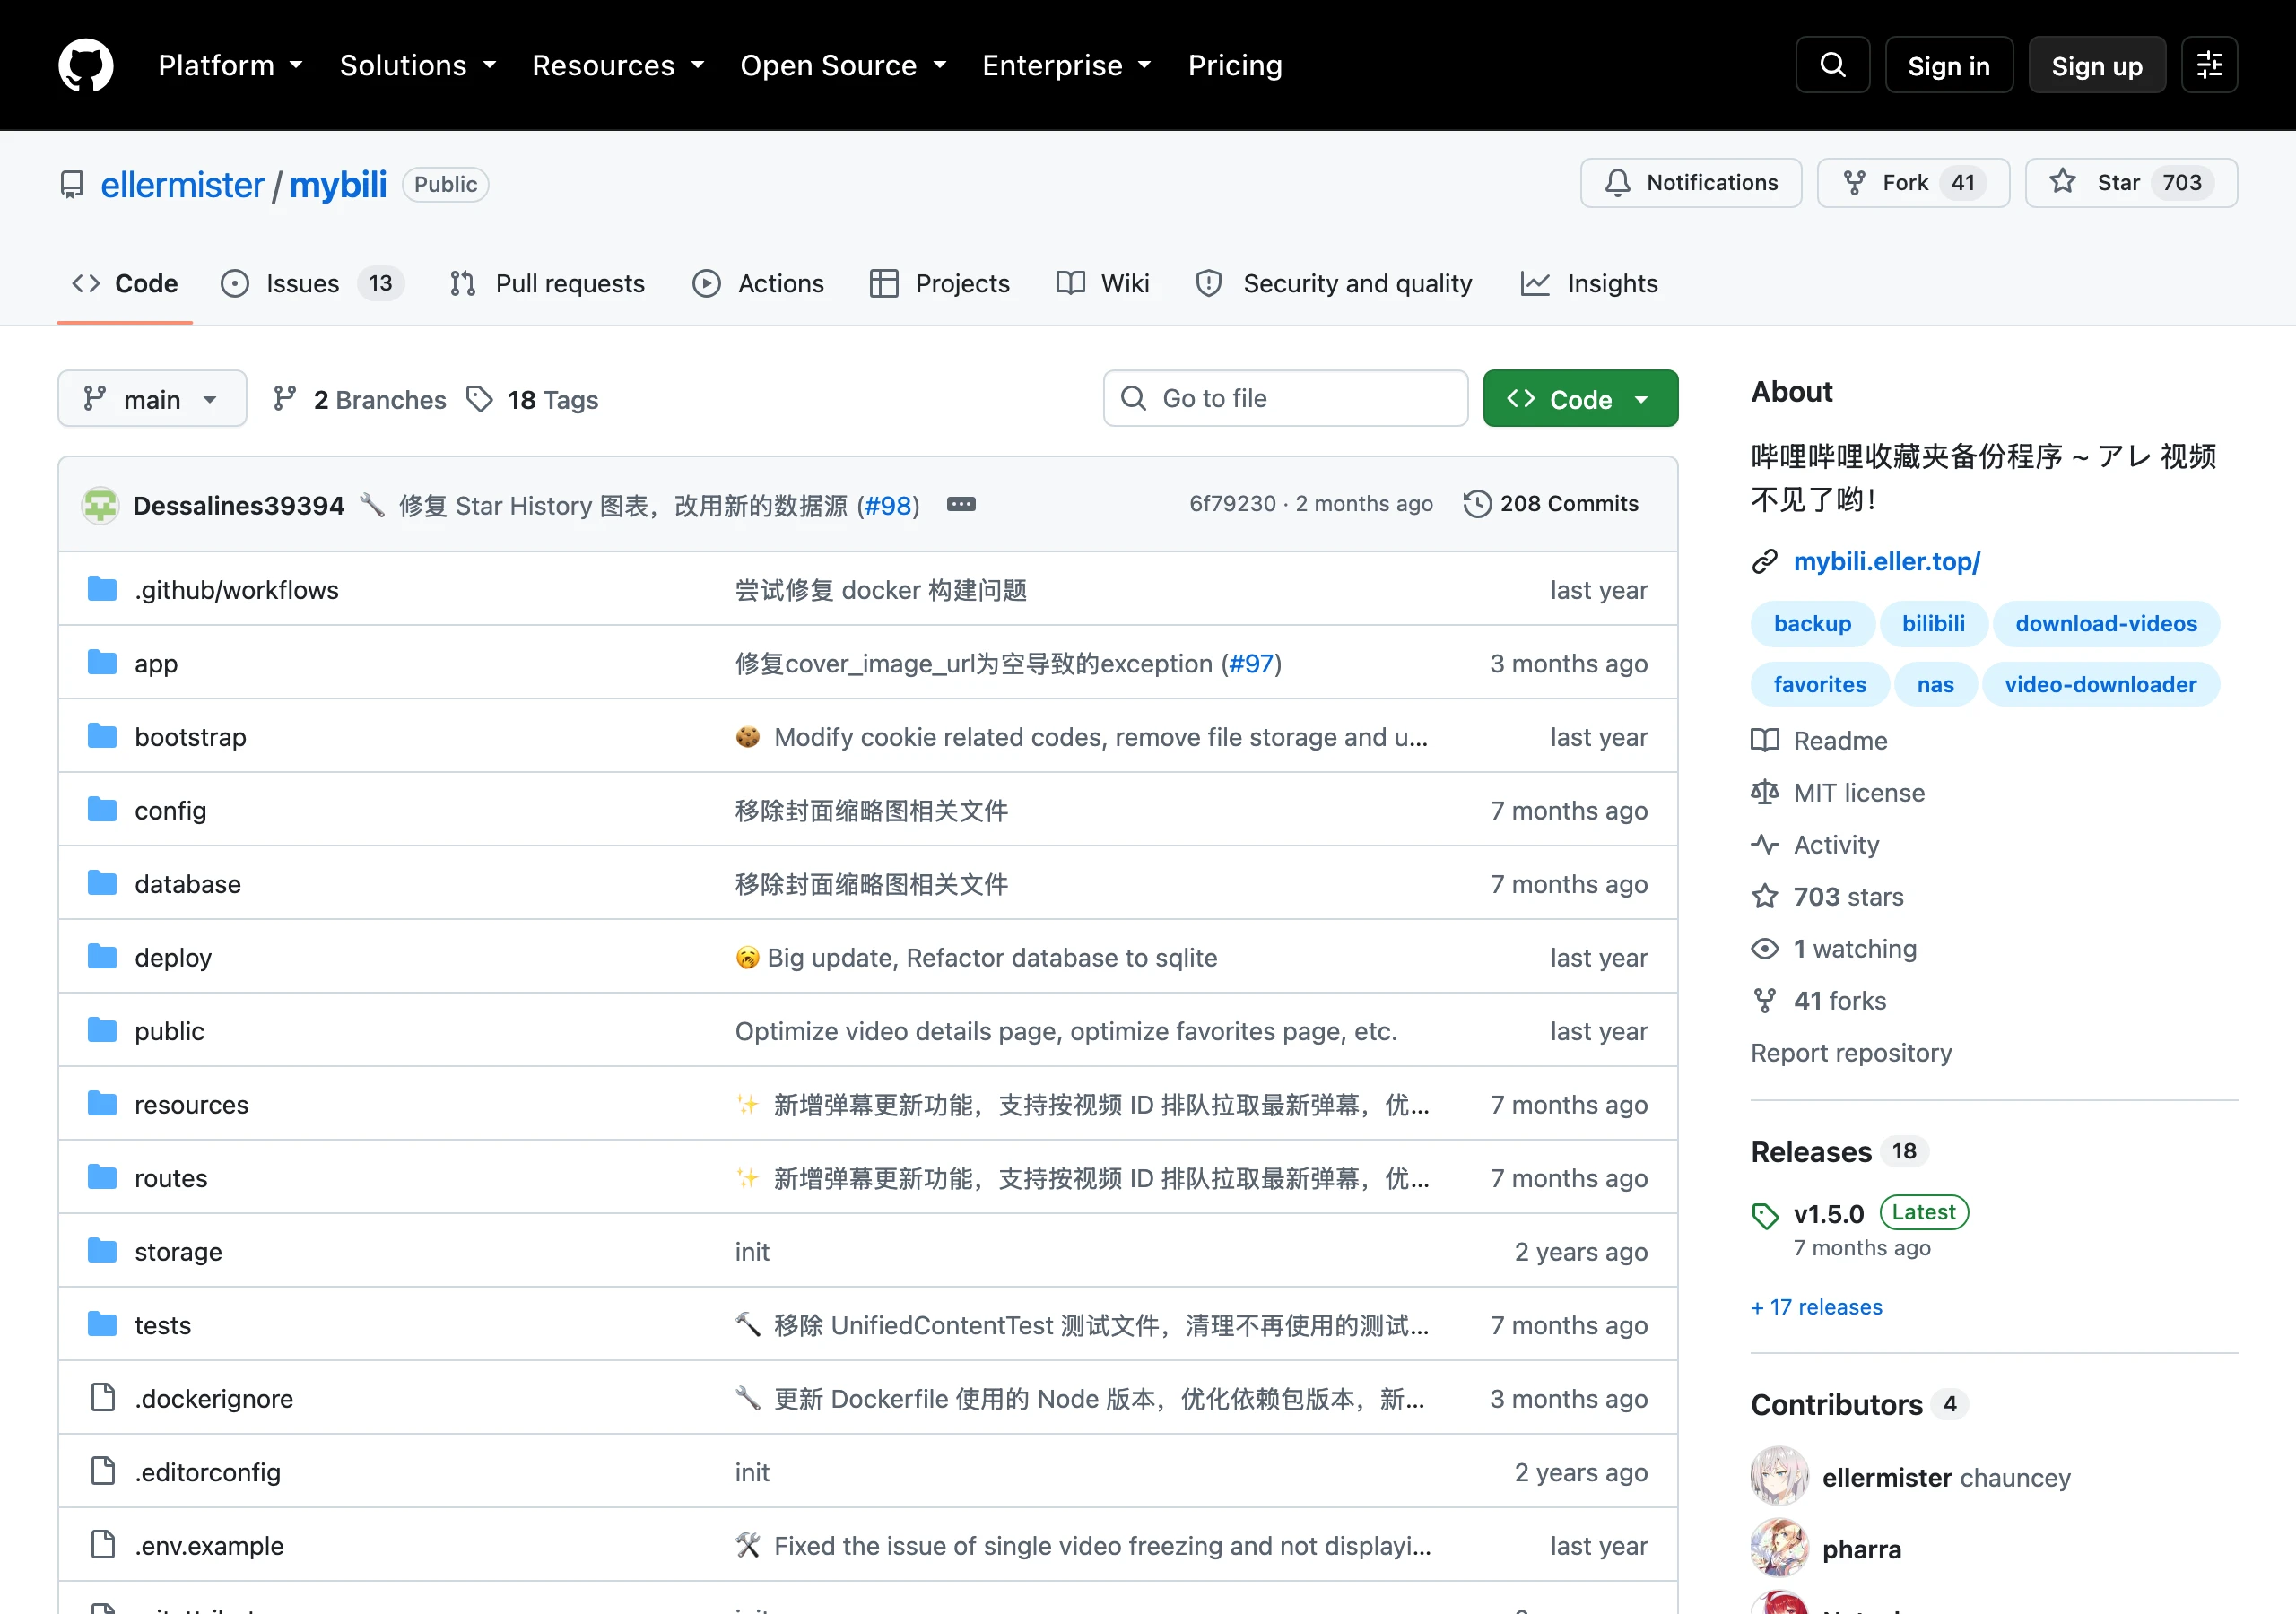Viewport: 2296px width, 1614px height.
Task: Expand the Open Source menu
Action: pos(843,65)
